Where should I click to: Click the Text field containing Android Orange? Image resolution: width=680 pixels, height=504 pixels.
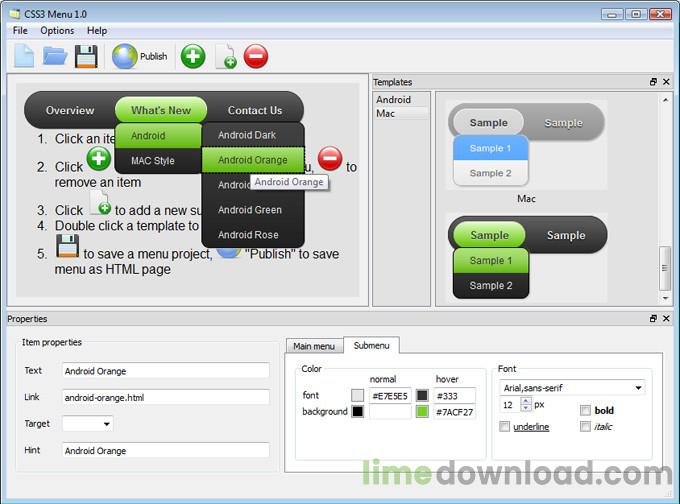pyautogui.click(x=166, y=371)
